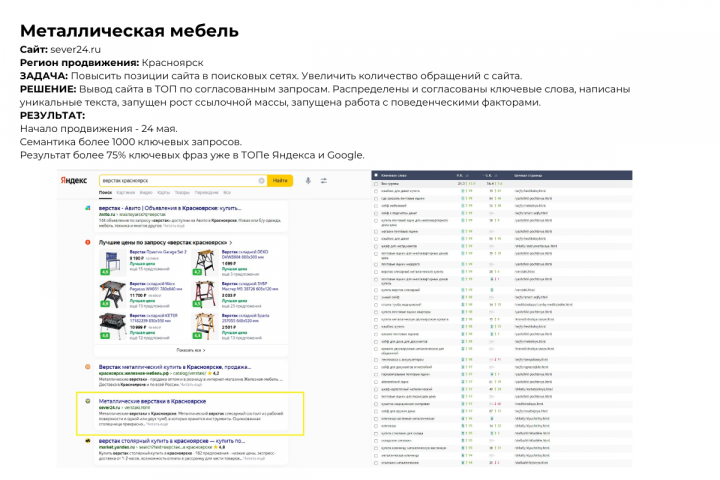
Task: Open the Переводчик tab
Action: 207,192
